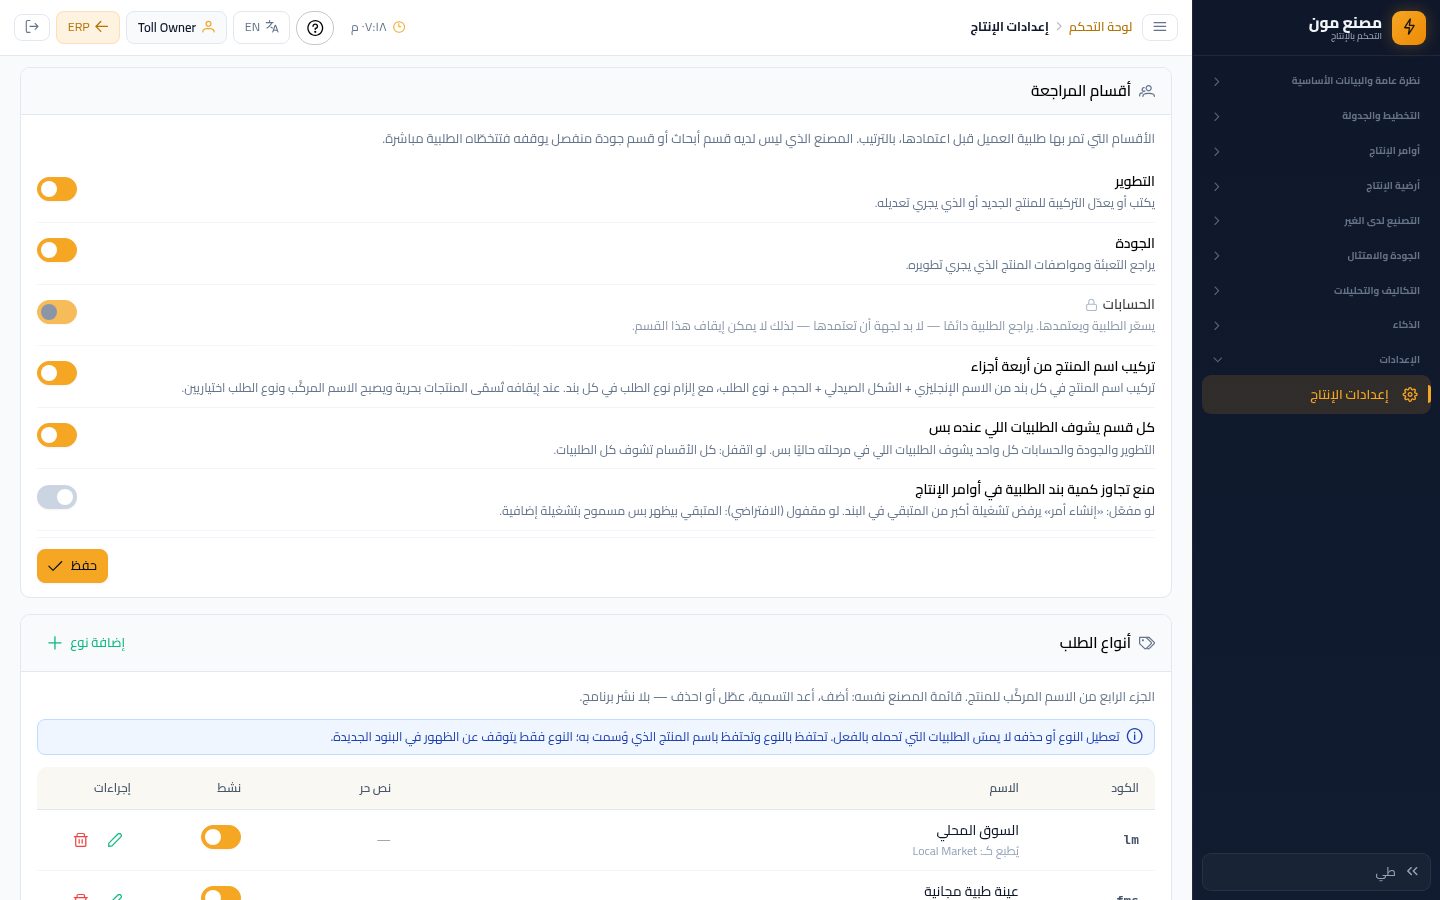1440x900 pixels.
Task: Toggle active switch for السوق المحلي
Action: click(x=221, y=837)
